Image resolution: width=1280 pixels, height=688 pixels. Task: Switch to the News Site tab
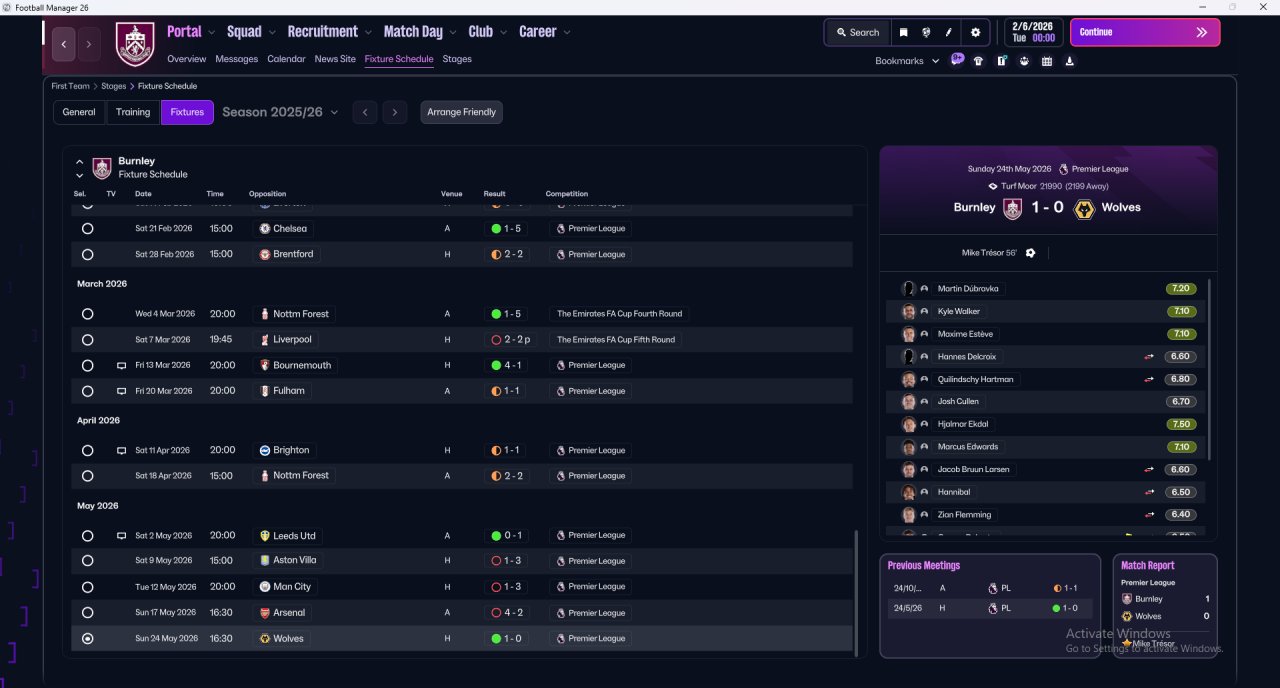(x=335, y=59)
